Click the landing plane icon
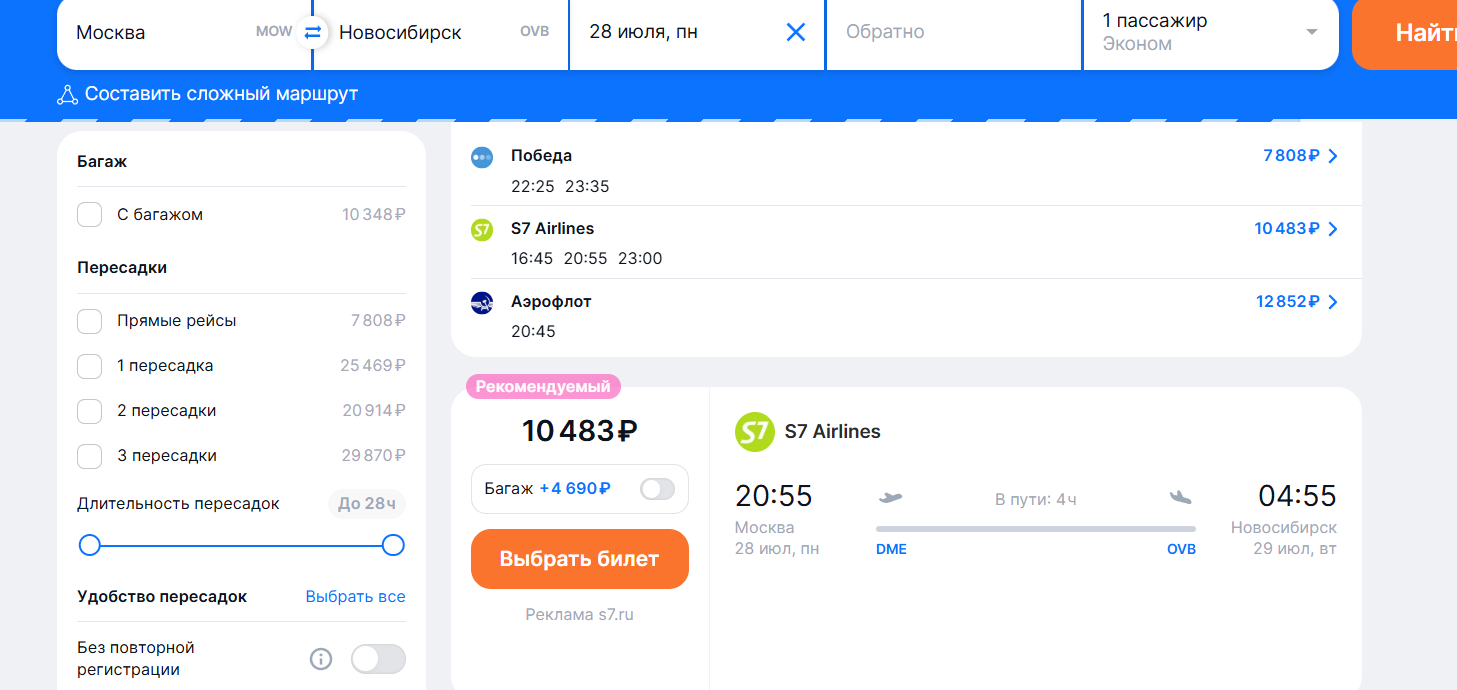Screen dimensions: 1457x690 click(1181, 497)
